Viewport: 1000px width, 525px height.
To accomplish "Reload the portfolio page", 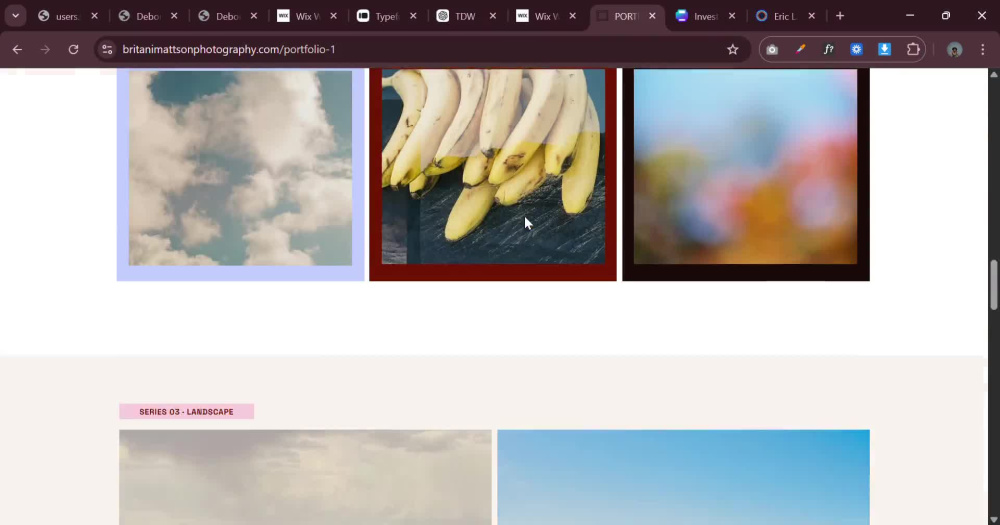I will (x=73, y=49).
